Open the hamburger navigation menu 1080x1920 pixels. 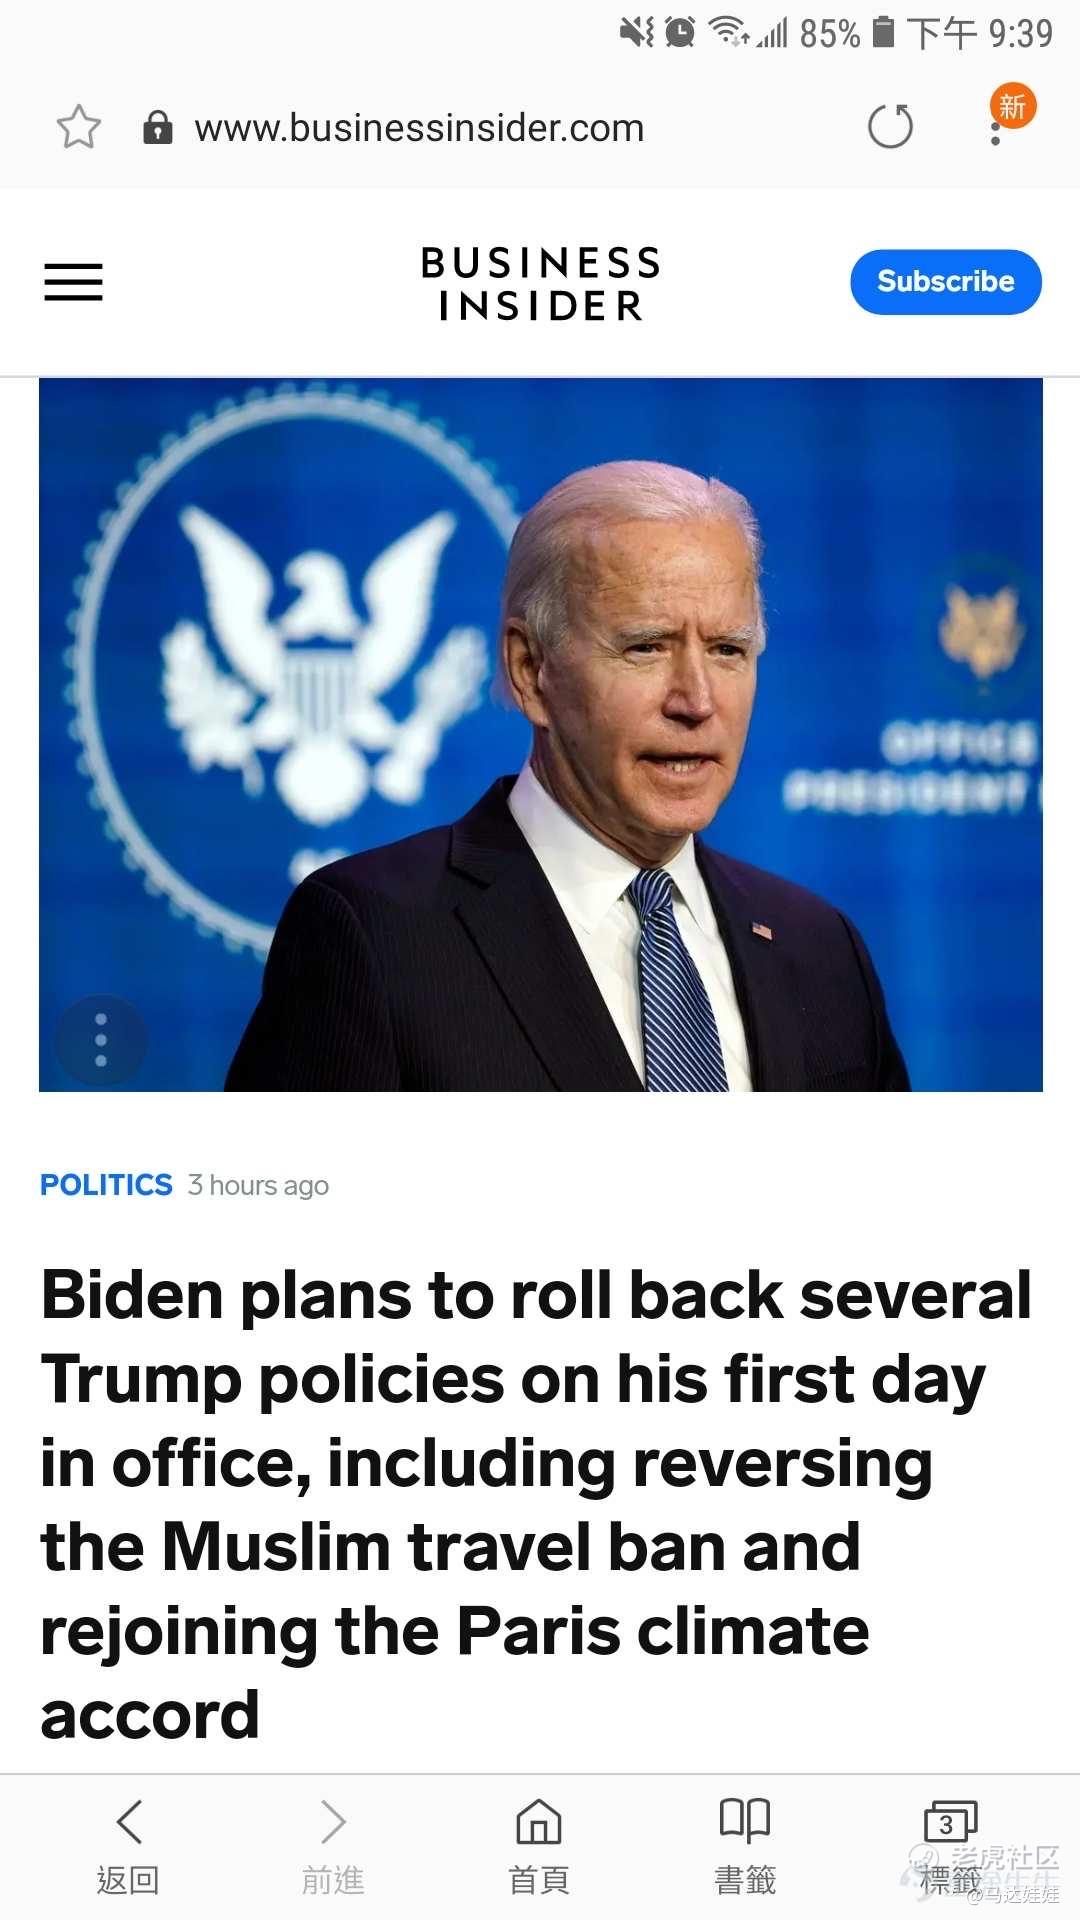tap(73, 281)
